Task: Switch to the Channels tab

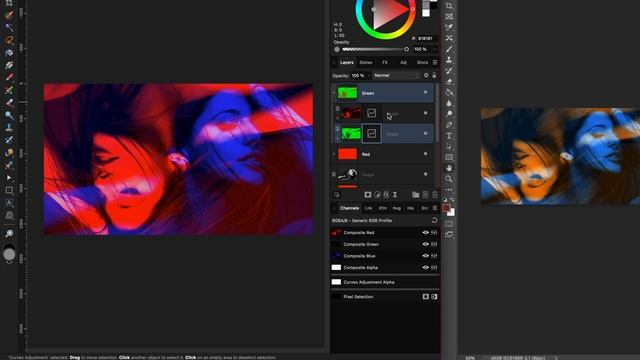Action: [349, 208]
